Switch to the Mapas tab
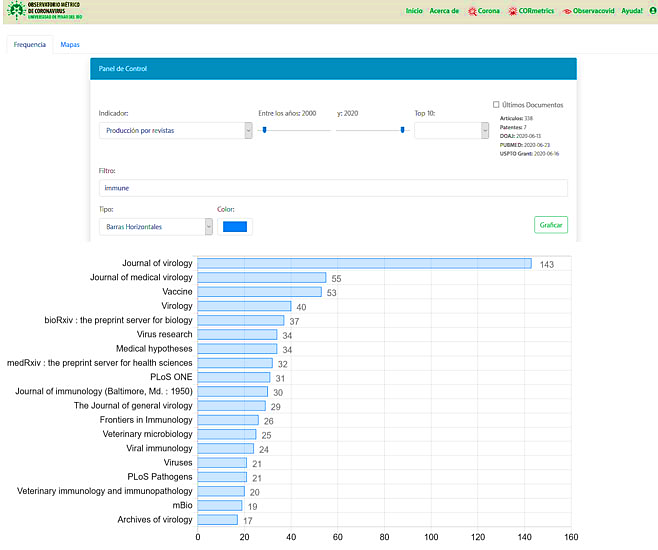 coord(70,45)
